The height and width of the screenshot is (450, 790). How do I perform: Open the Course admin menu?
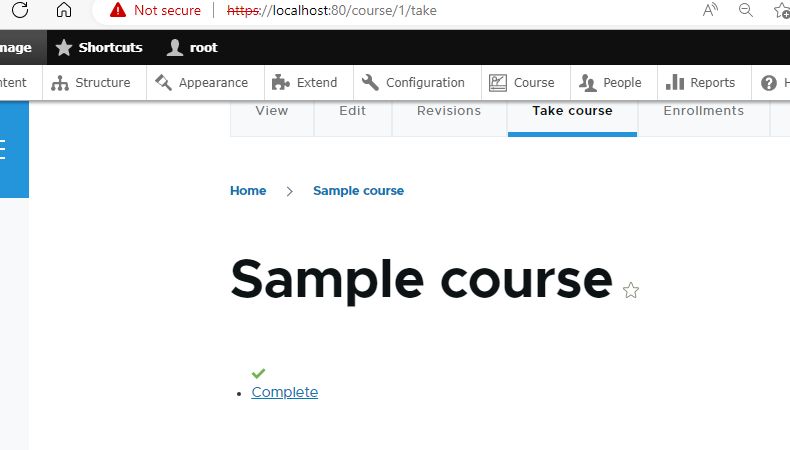coord(522,83)
